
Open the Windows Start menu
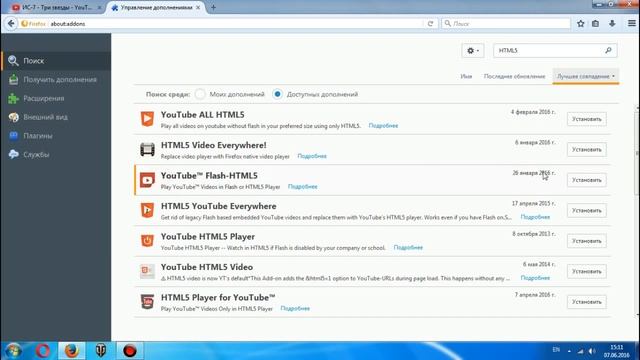click(x=13, y=351)
